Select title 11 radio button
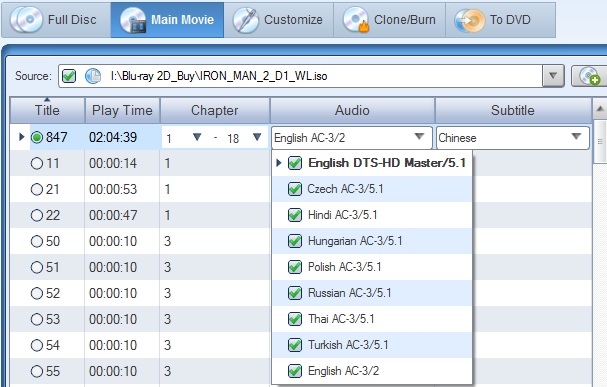607x387 pixels. (37, 163)
